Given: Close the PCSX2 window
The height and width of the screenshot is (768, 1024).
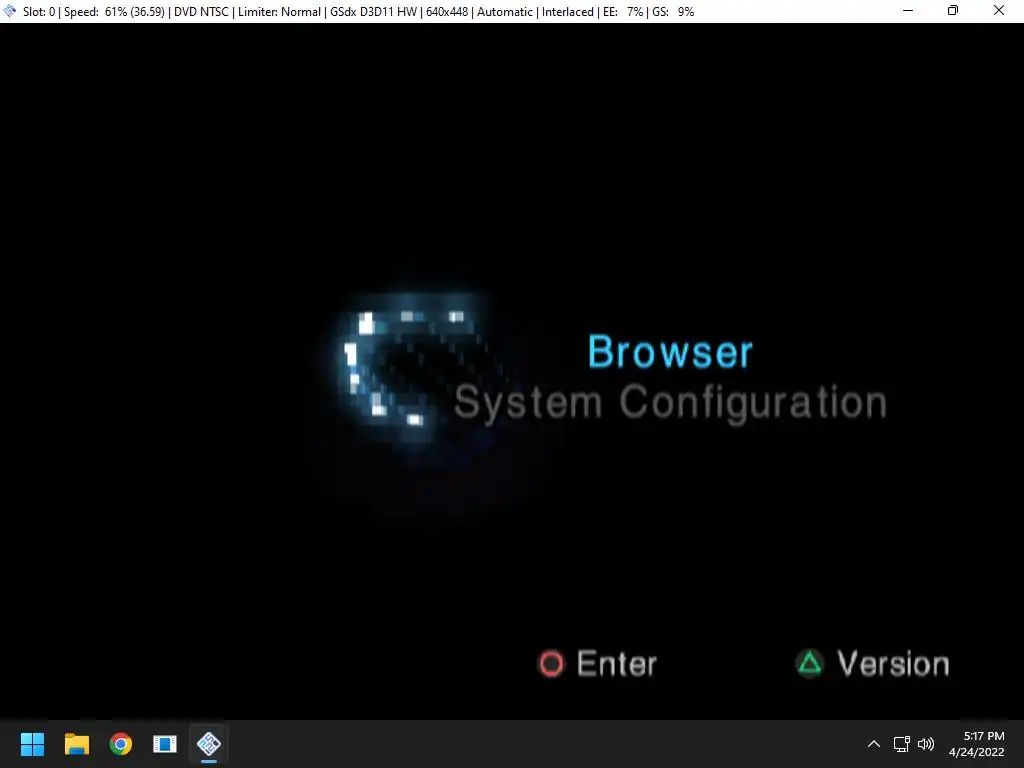Looking at the screenshot, I should click(999, 11).
